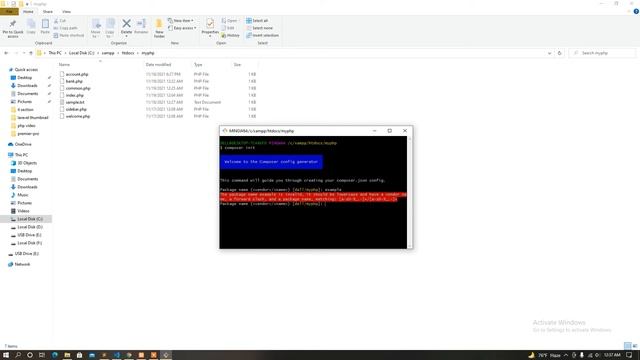Open Microsoft Edge from taskbar

[55, 355]
